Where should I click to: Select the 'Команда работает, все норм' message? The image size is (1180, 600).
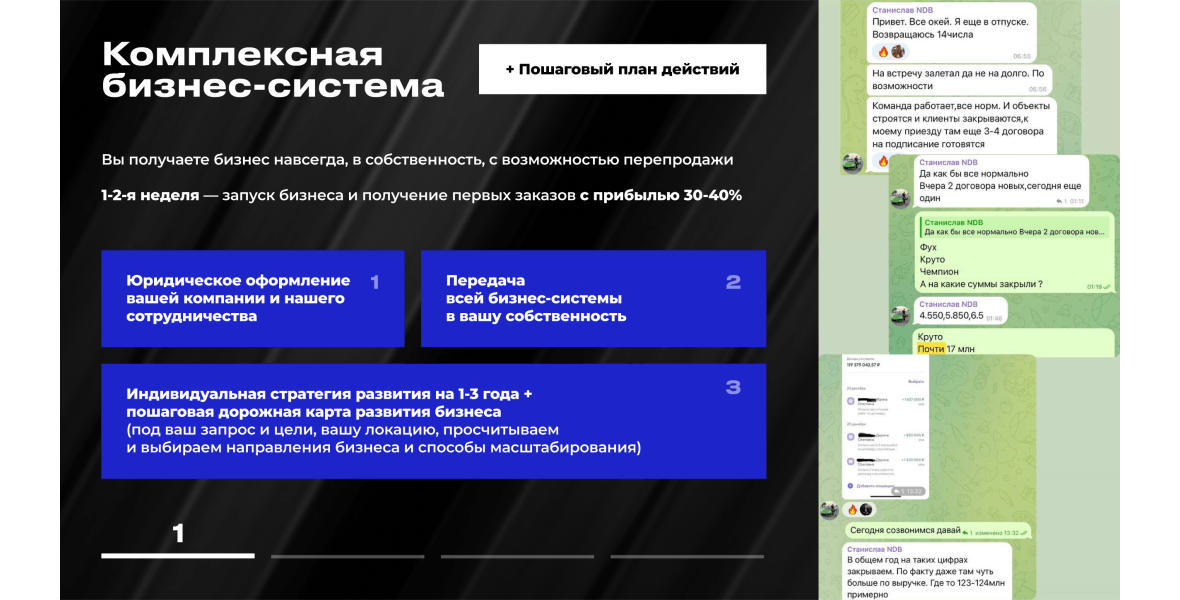pos(962,125)
